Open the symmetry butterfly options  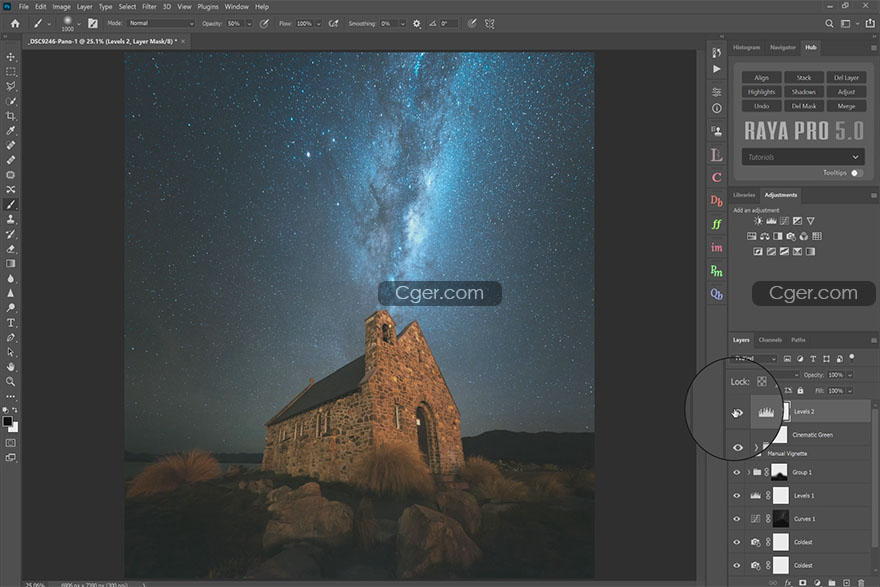(x=489, y=24)
